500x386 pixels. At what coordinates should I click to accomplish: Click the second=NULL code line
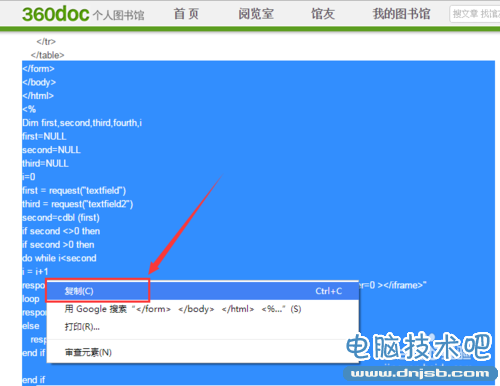pos(51,150)
